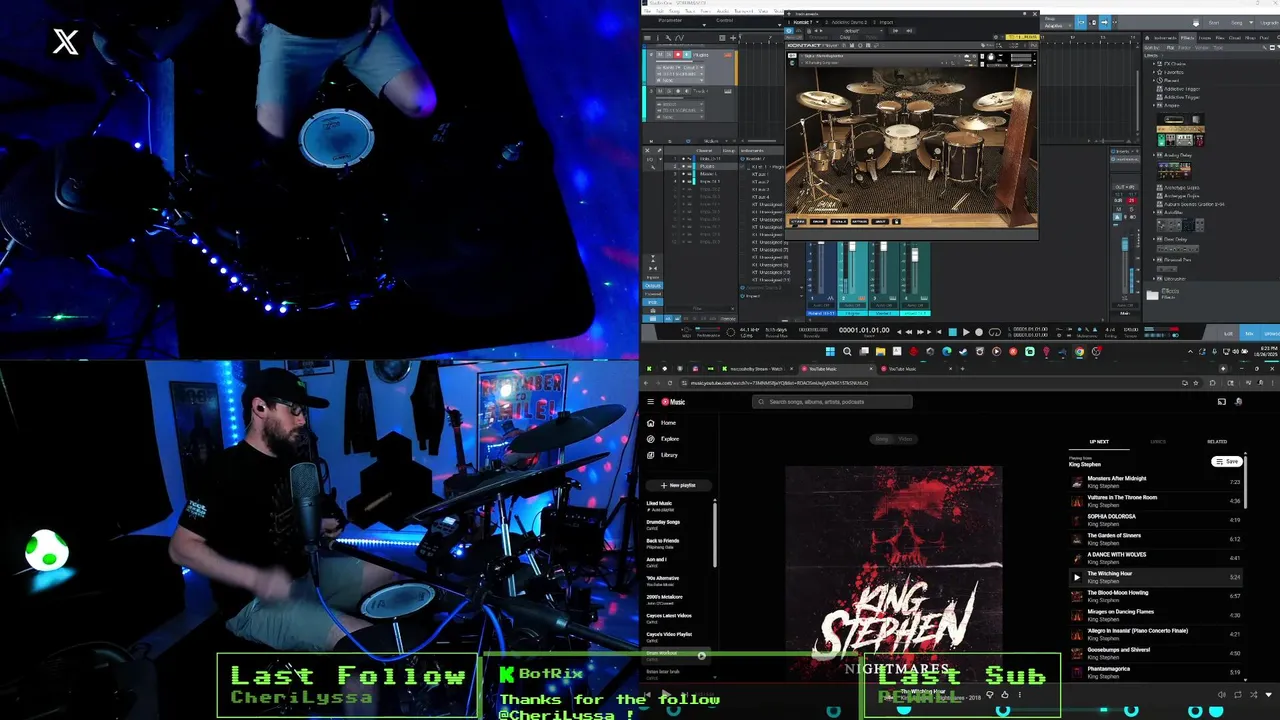1280x720 pixels.
Task: Open Windows taskbar search
Action: (847, 351)
